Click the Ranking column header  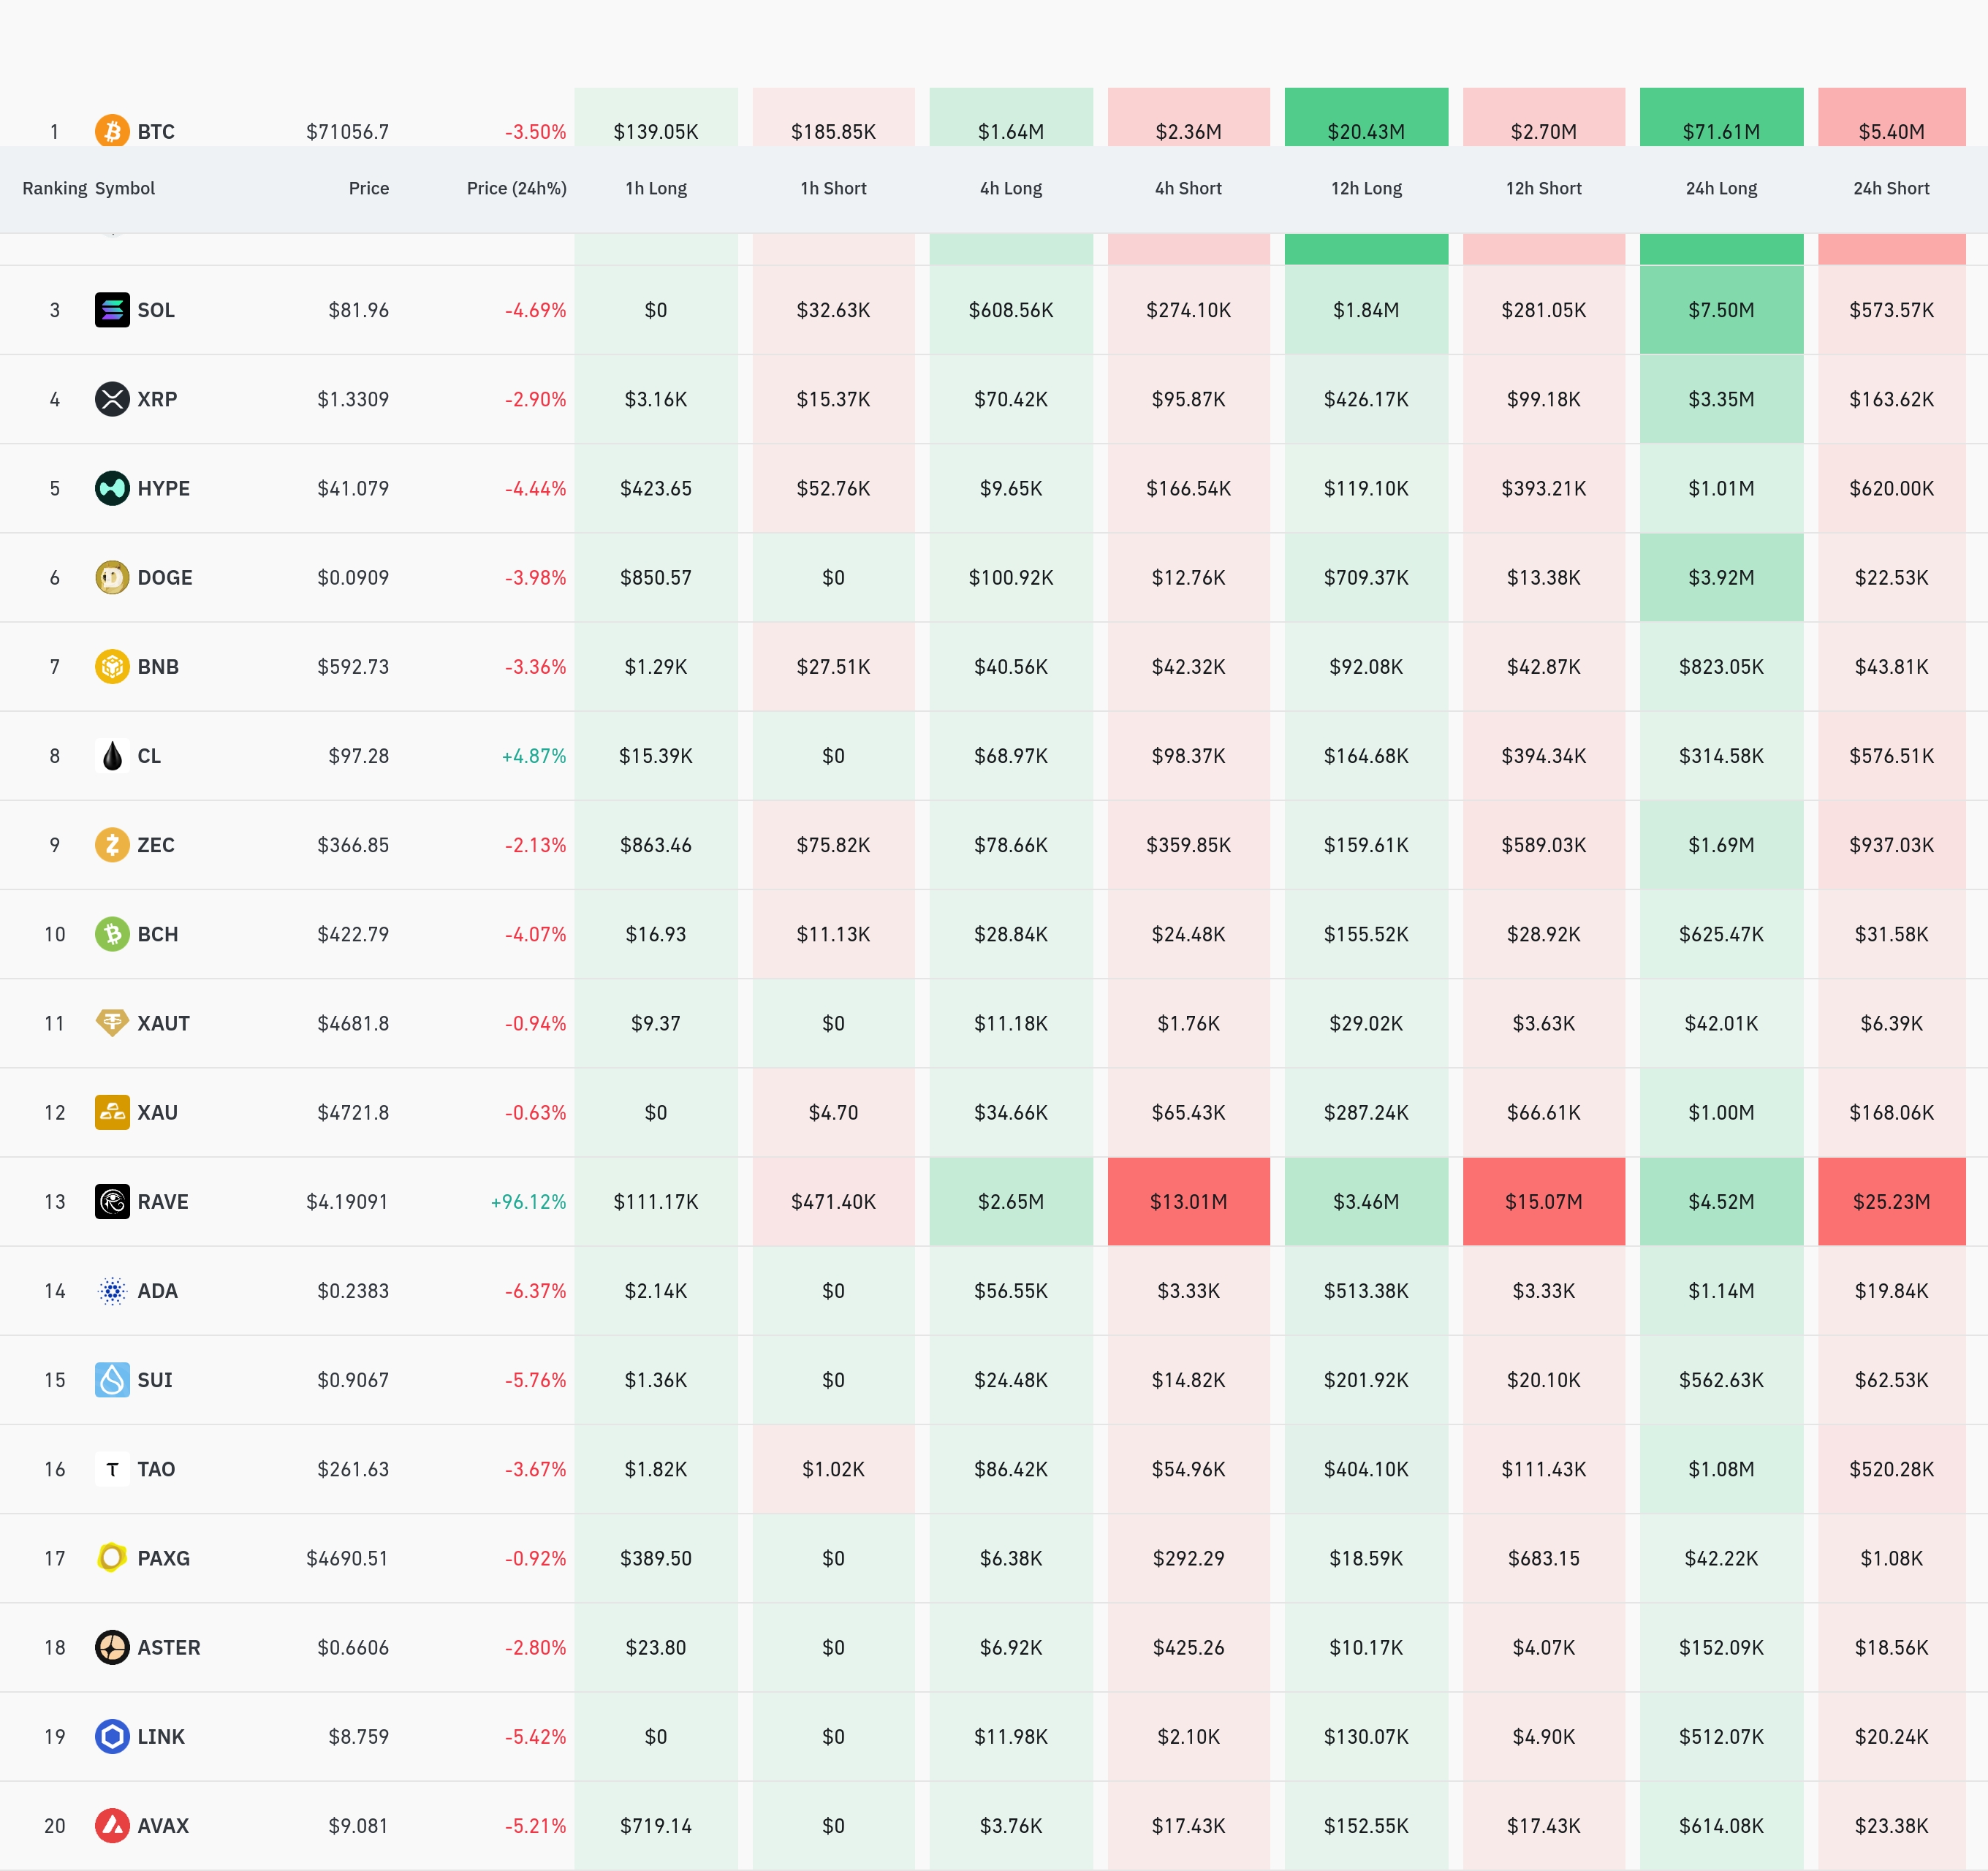(x=54, y=188)
